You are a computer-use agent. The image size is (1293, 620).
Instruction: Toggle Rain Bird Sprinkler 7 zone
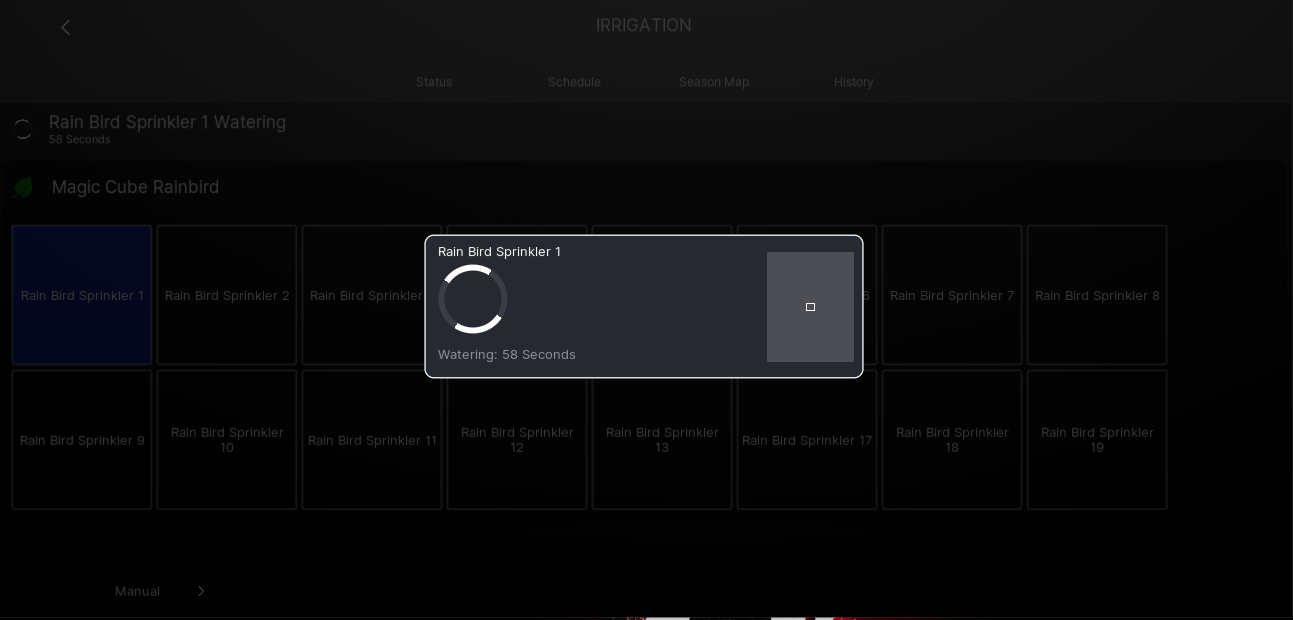(952, 295)
